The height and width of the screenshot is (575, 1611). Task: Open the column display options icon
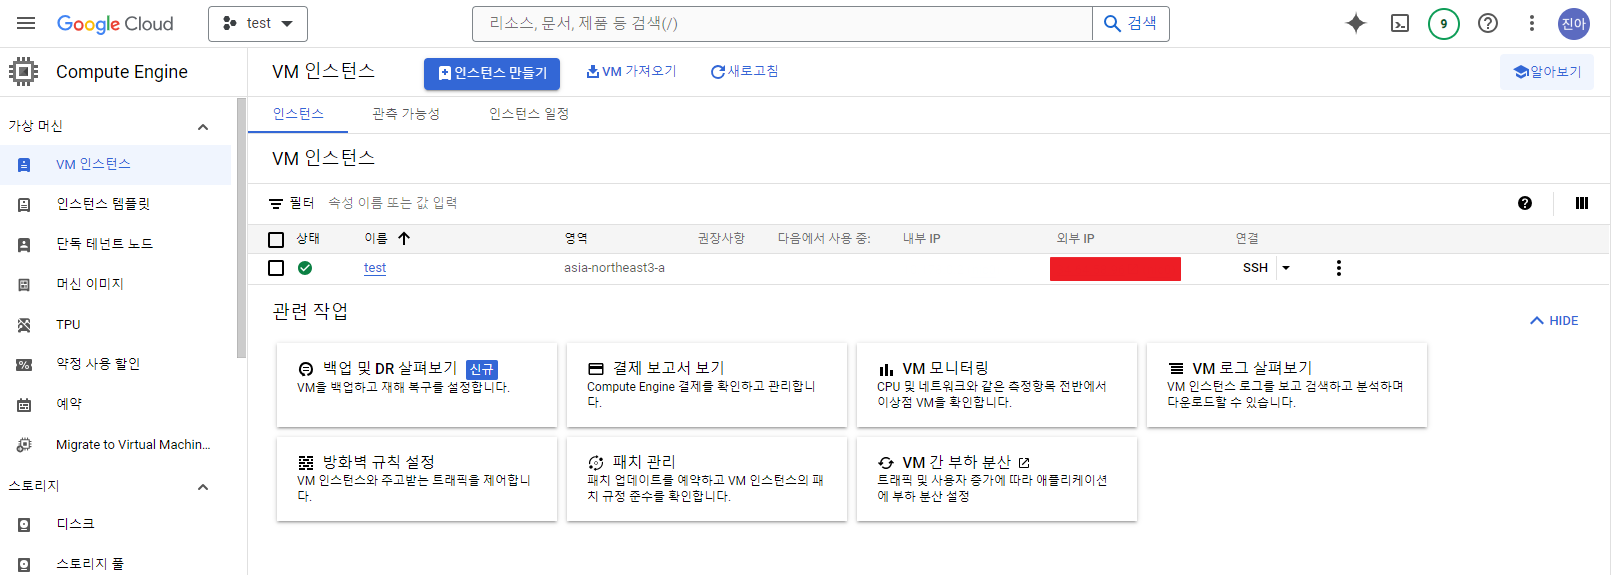(1582, 203)
